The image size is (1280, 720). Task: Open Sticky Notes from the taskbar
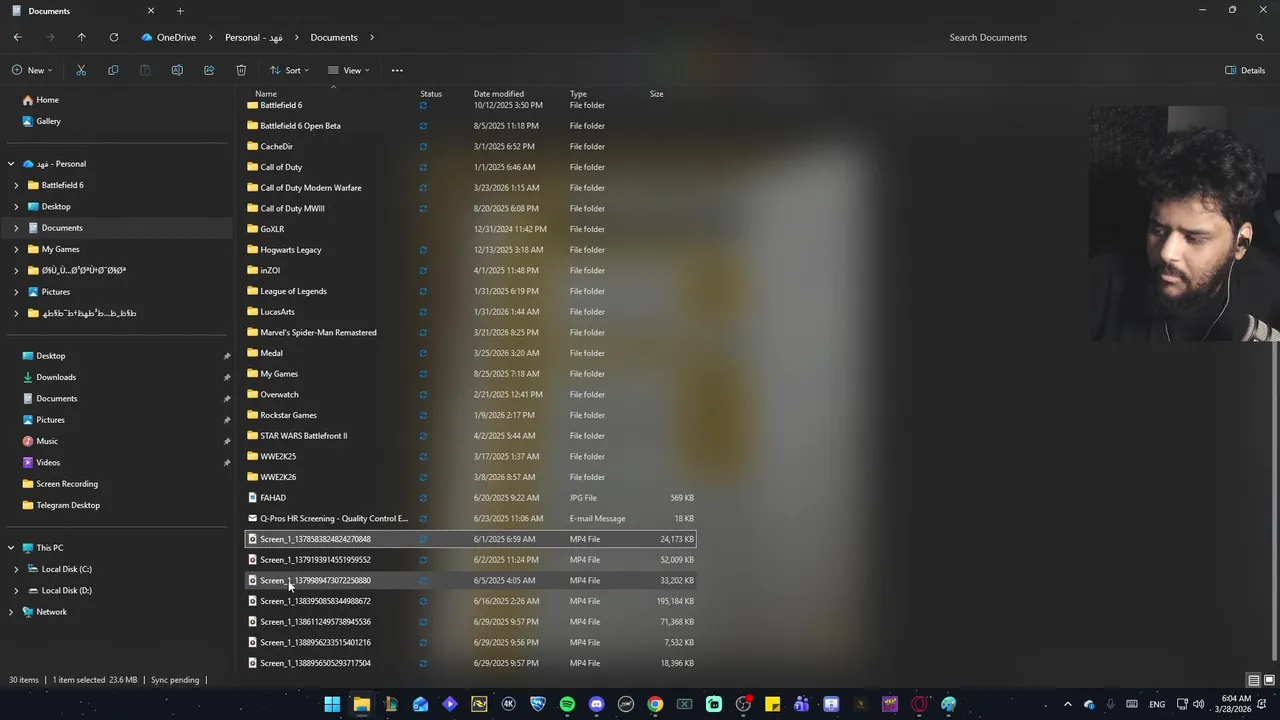tap(773, 704)
